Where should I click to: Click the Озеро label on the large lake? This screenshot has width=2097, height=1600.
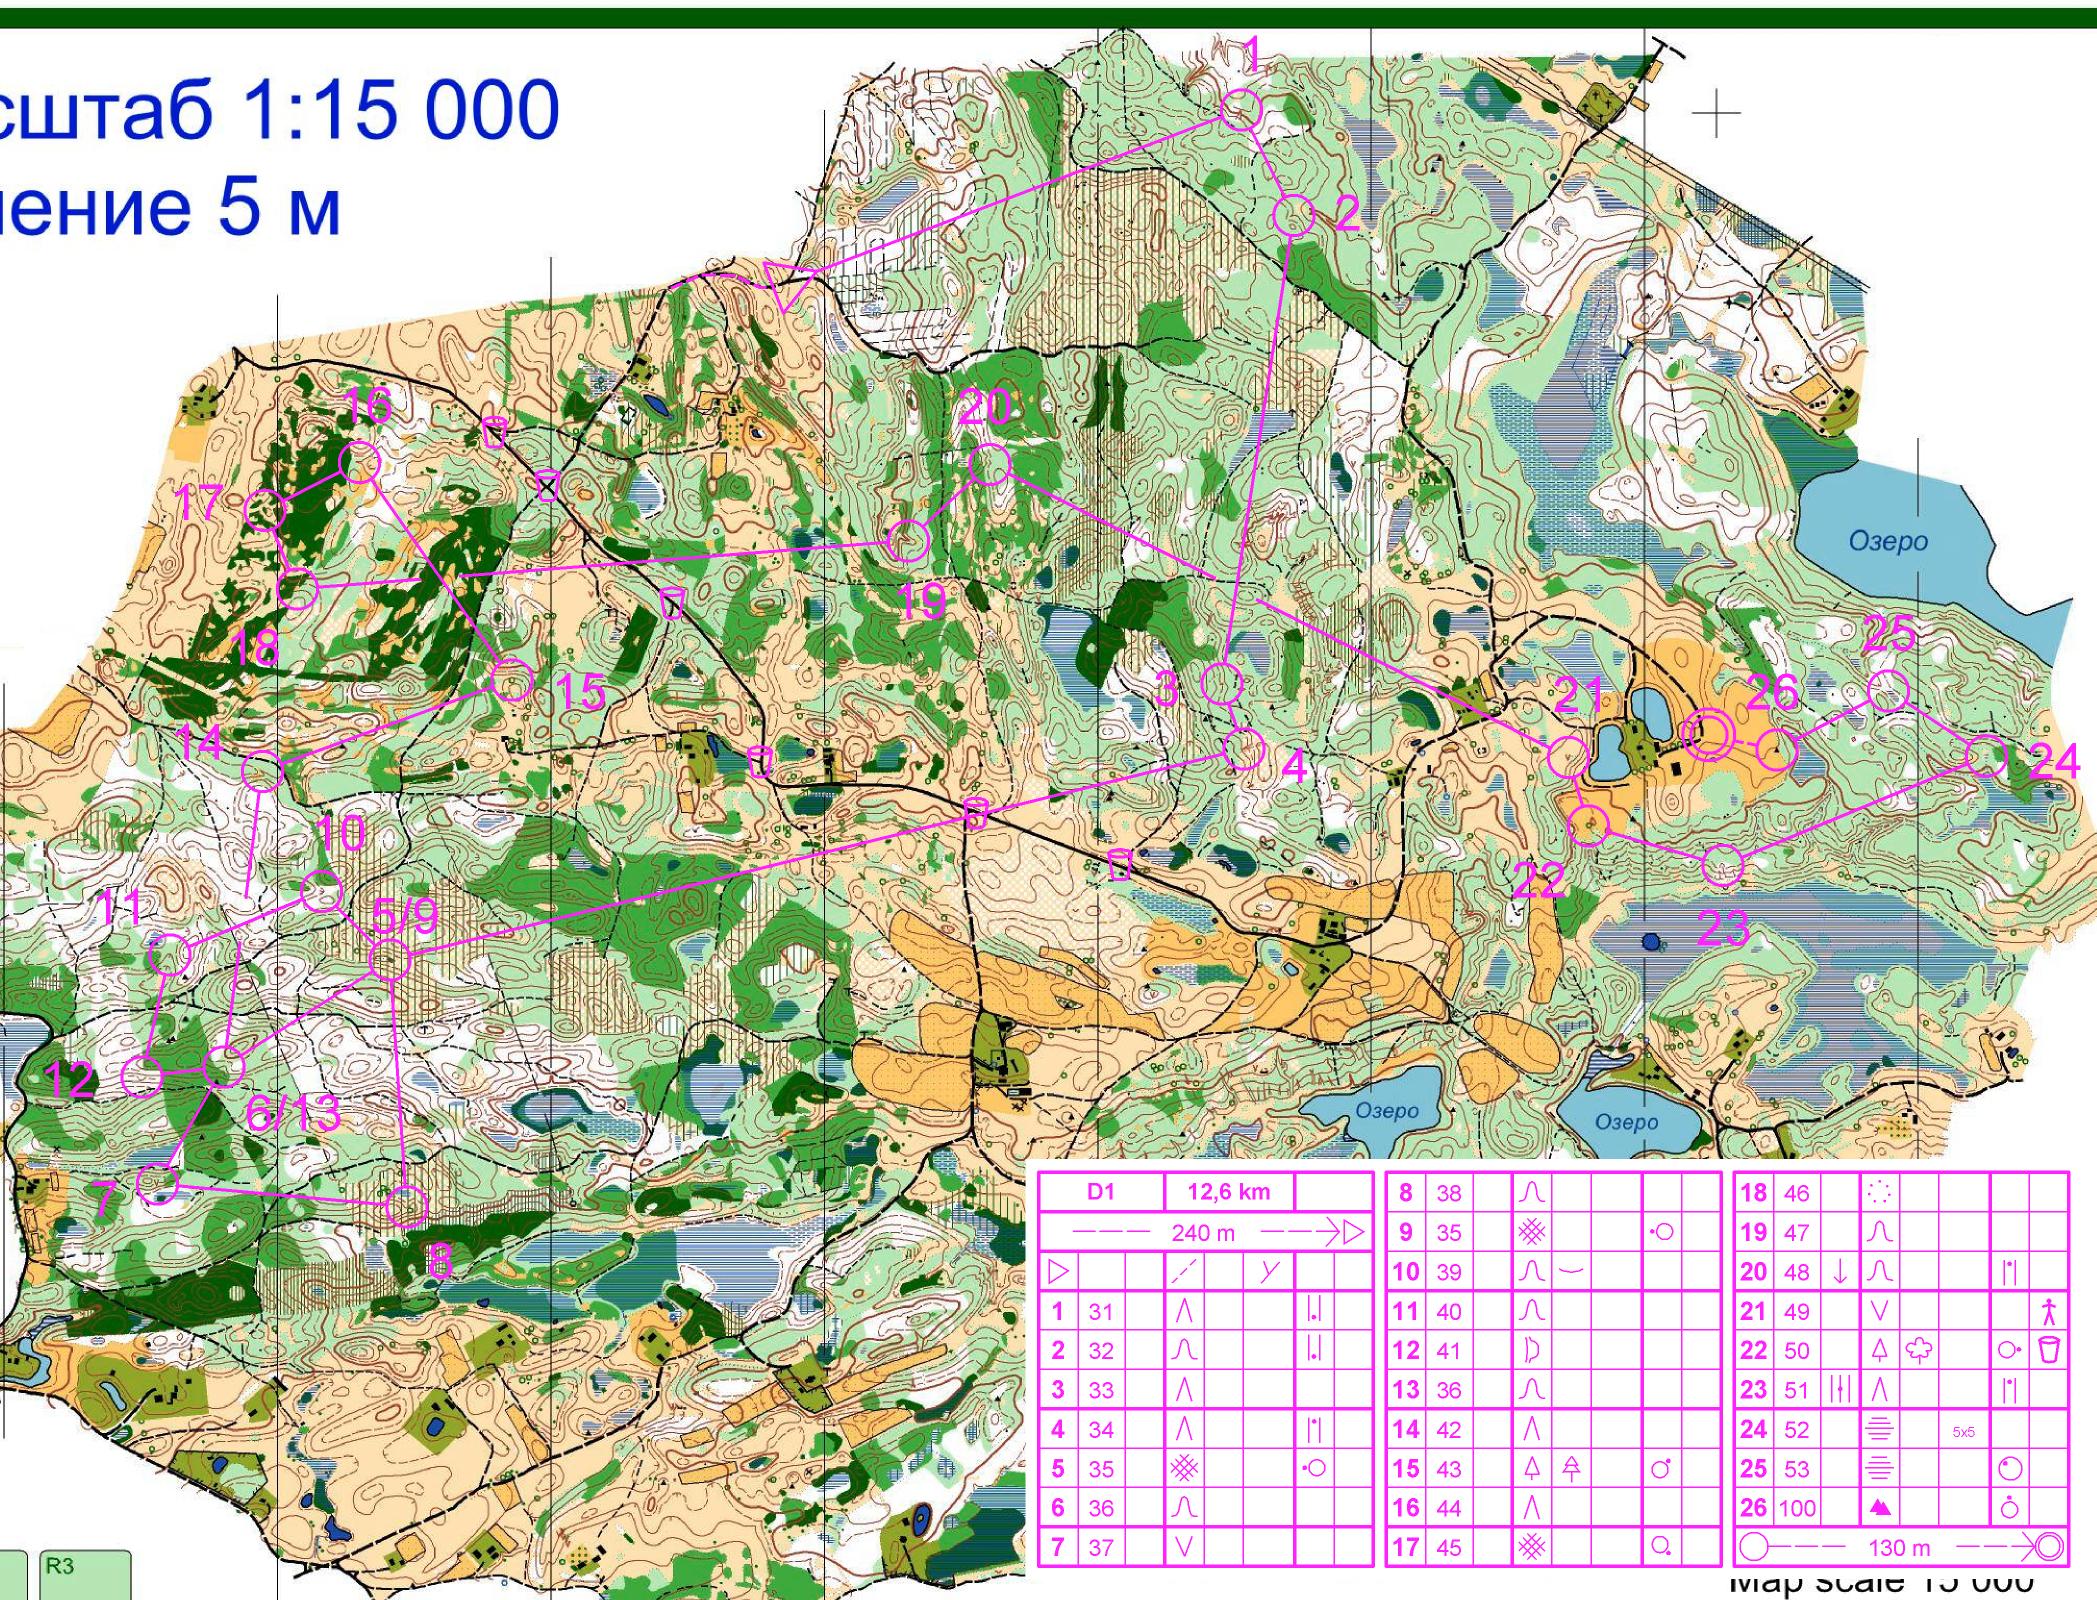coord(1888,541)
